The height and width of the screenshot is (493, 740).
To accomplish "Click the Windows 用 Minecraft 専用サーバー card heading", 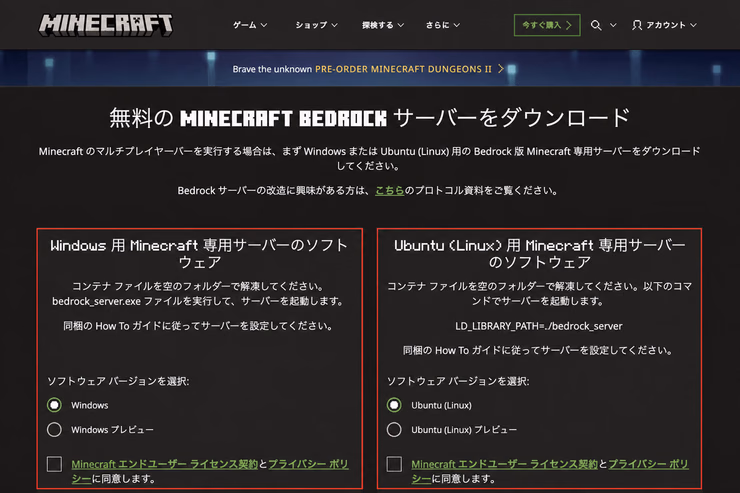I will 199,253.
